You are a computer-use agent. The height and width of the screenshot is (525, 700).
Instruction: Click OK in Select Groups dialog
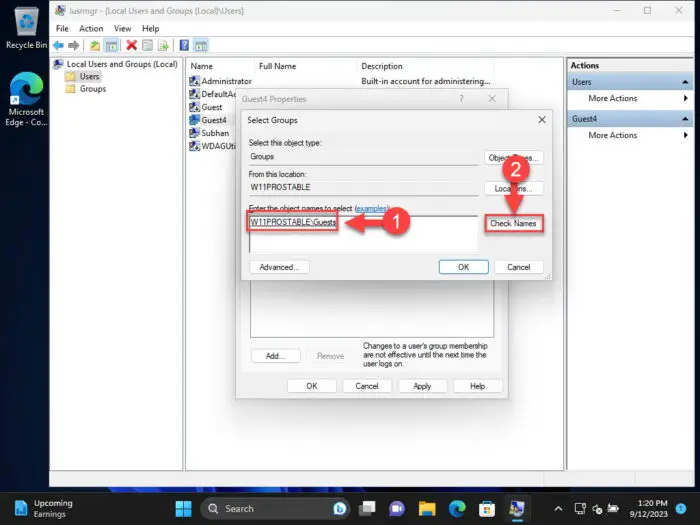tap(463, 267)
